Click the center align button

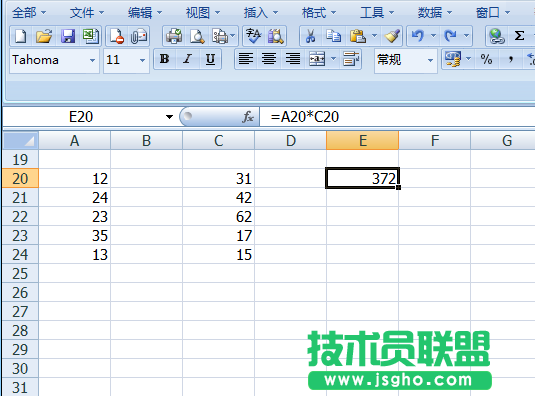click(269, 59)
